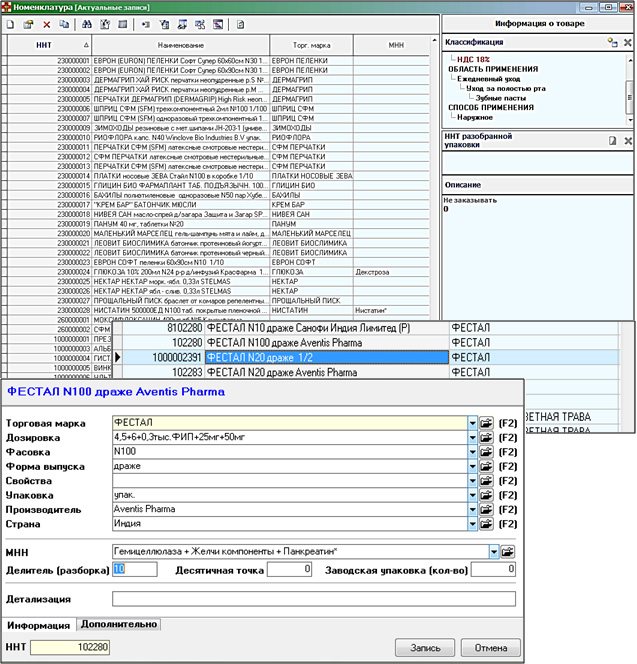Screen dimensions: 637x664
Task: Switch to the Дополнительно tab
Action: point(119,624)
